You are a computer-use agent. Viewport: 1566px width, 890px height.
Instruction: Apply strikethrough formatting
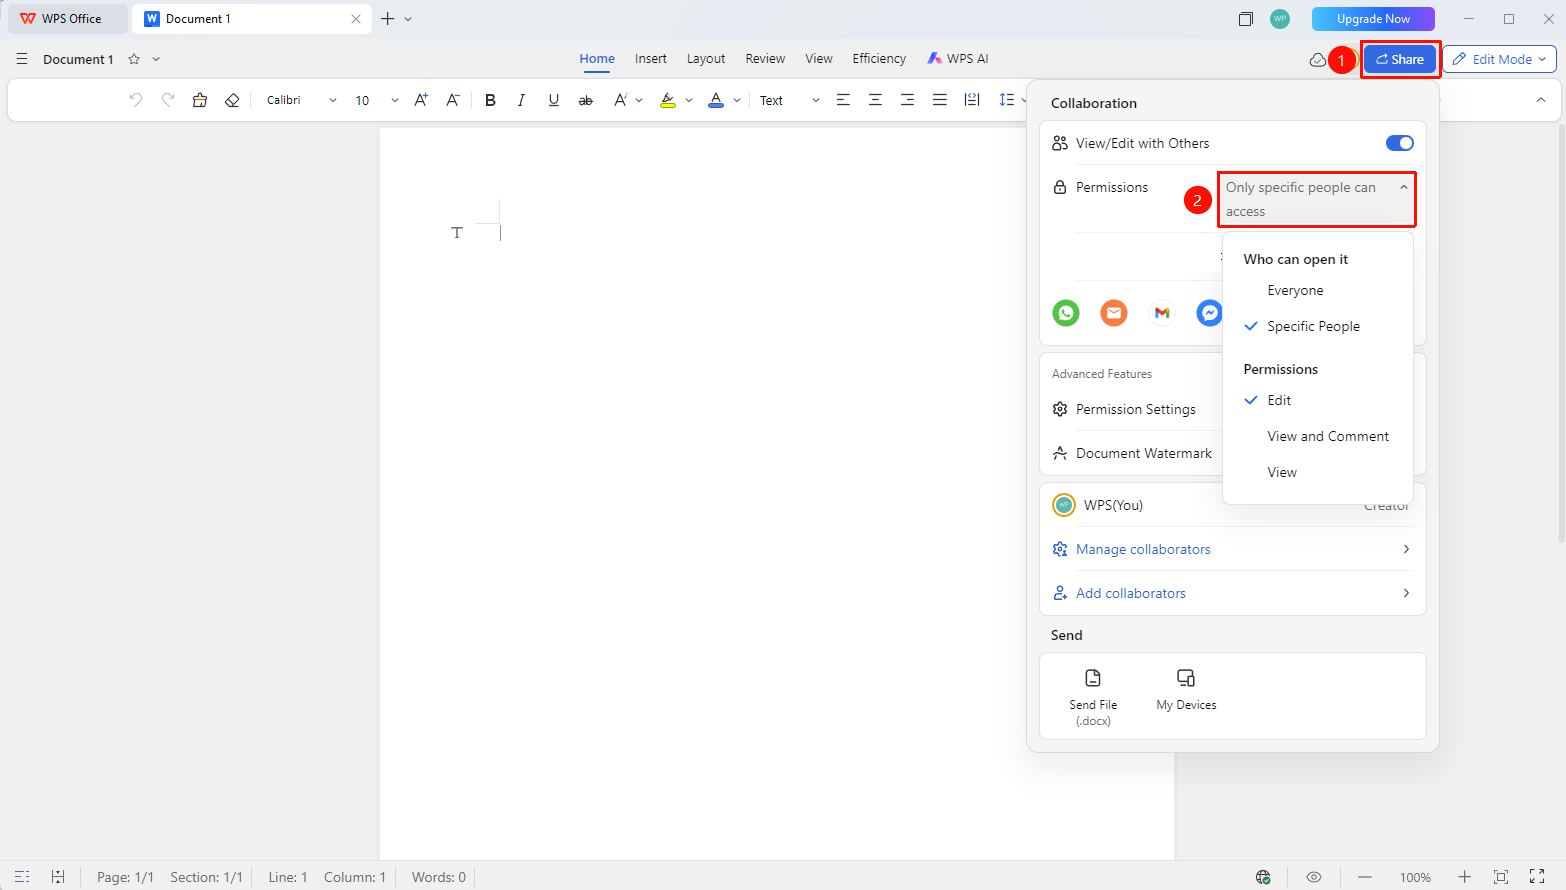586,100
